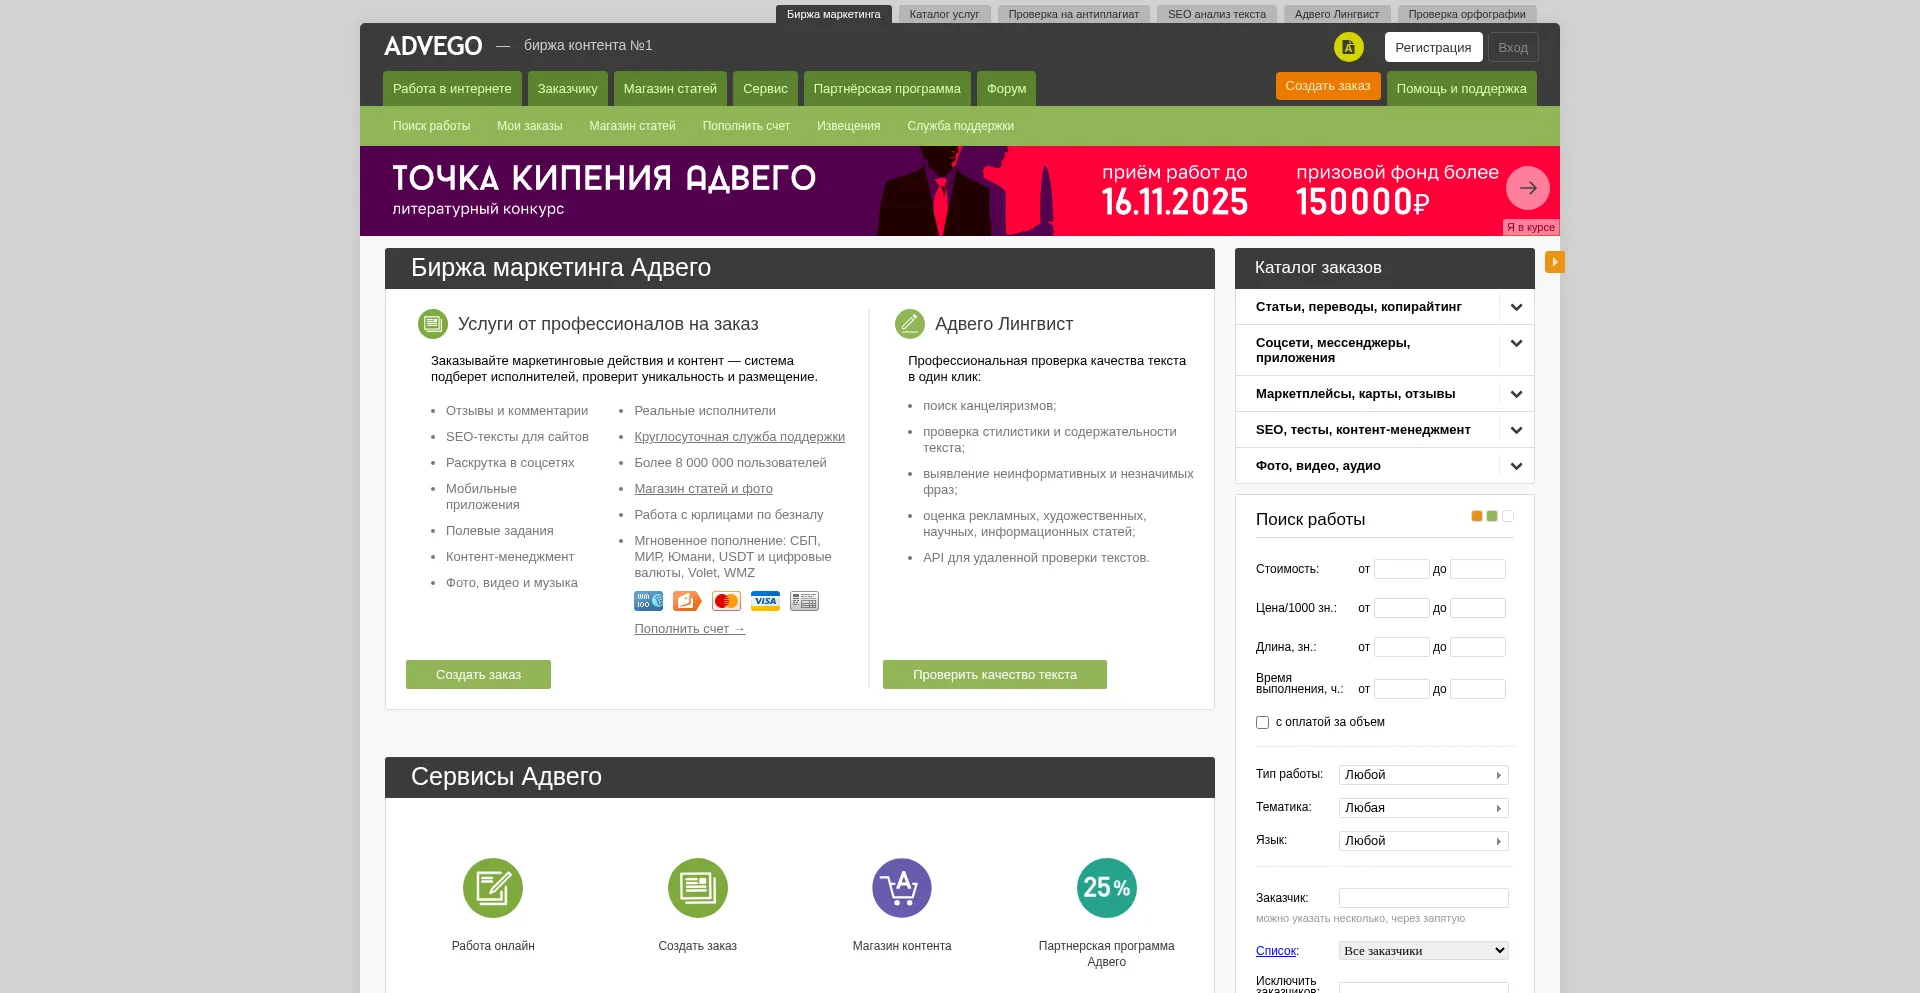
Task: Click the pink arrow on the contest banner
Action: tap(1527, 188)
